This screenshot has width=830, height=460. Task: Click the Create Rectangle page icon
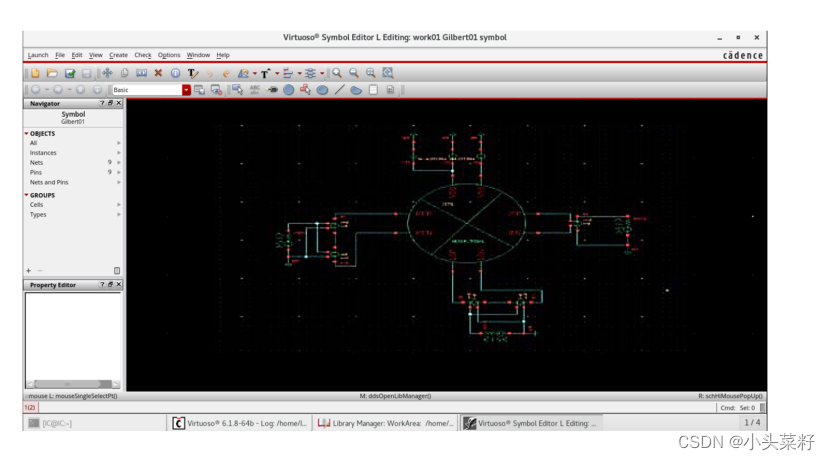point(373,90)
